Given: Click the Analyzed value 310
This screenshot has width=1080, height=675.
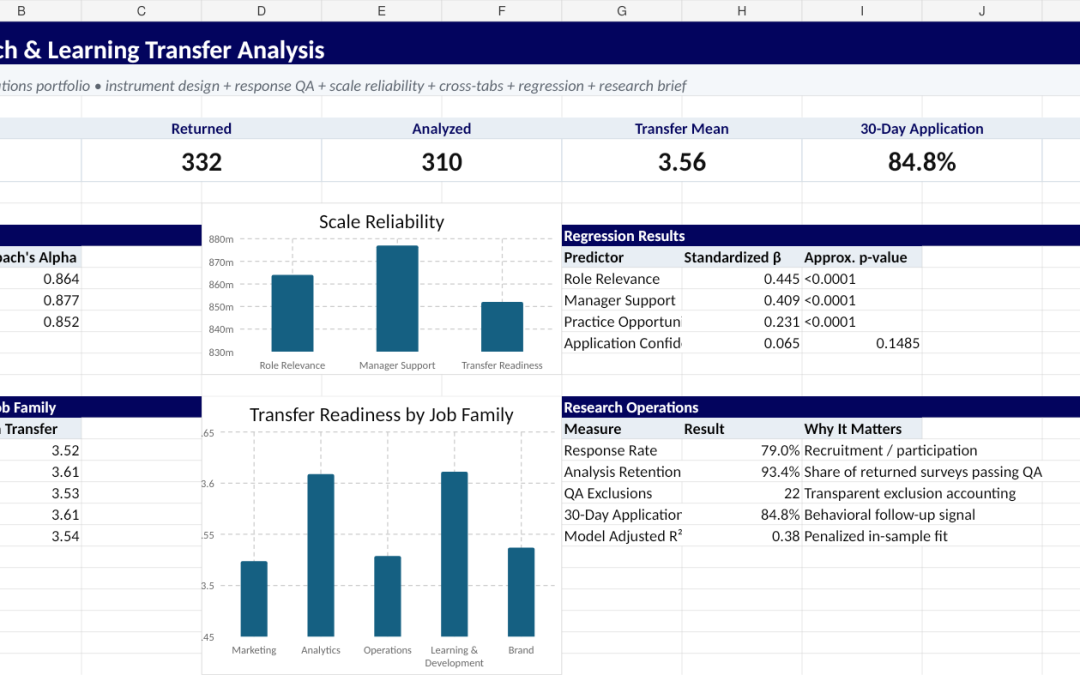Looking at the screenshot, I should coord(442,162).
